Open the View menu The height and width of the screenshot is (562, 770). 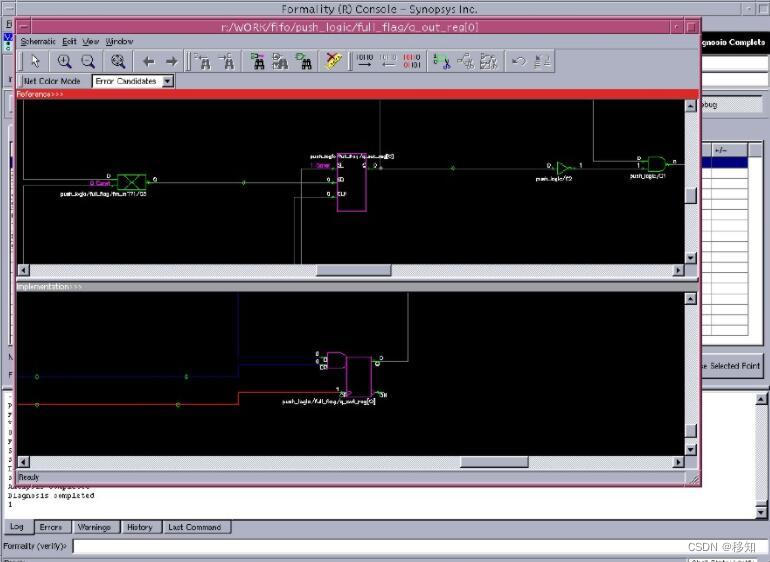[91, 42]
